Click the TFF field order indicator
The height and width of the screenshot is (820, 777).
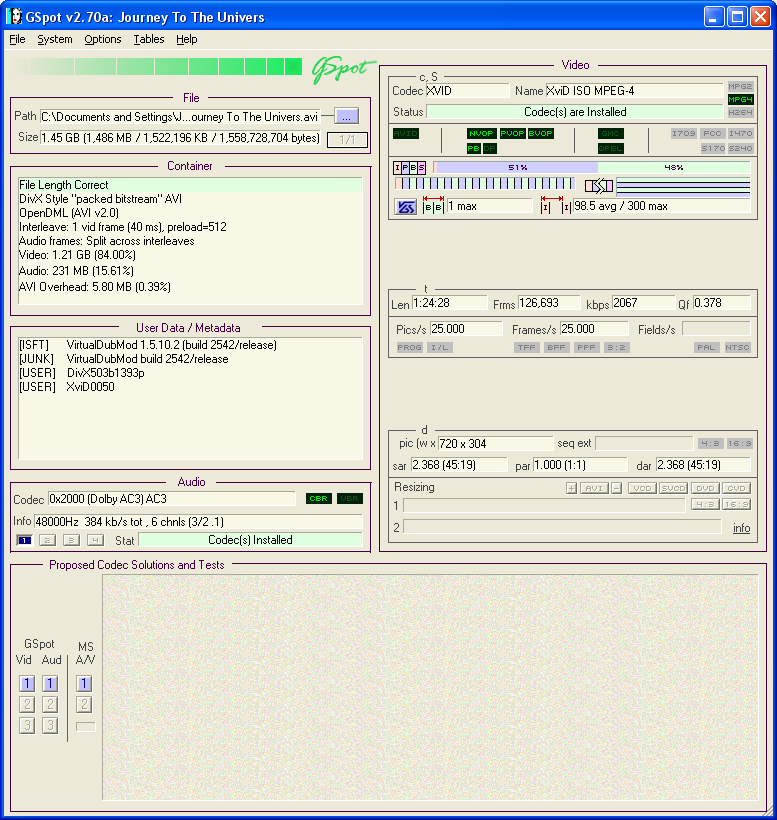527,347
